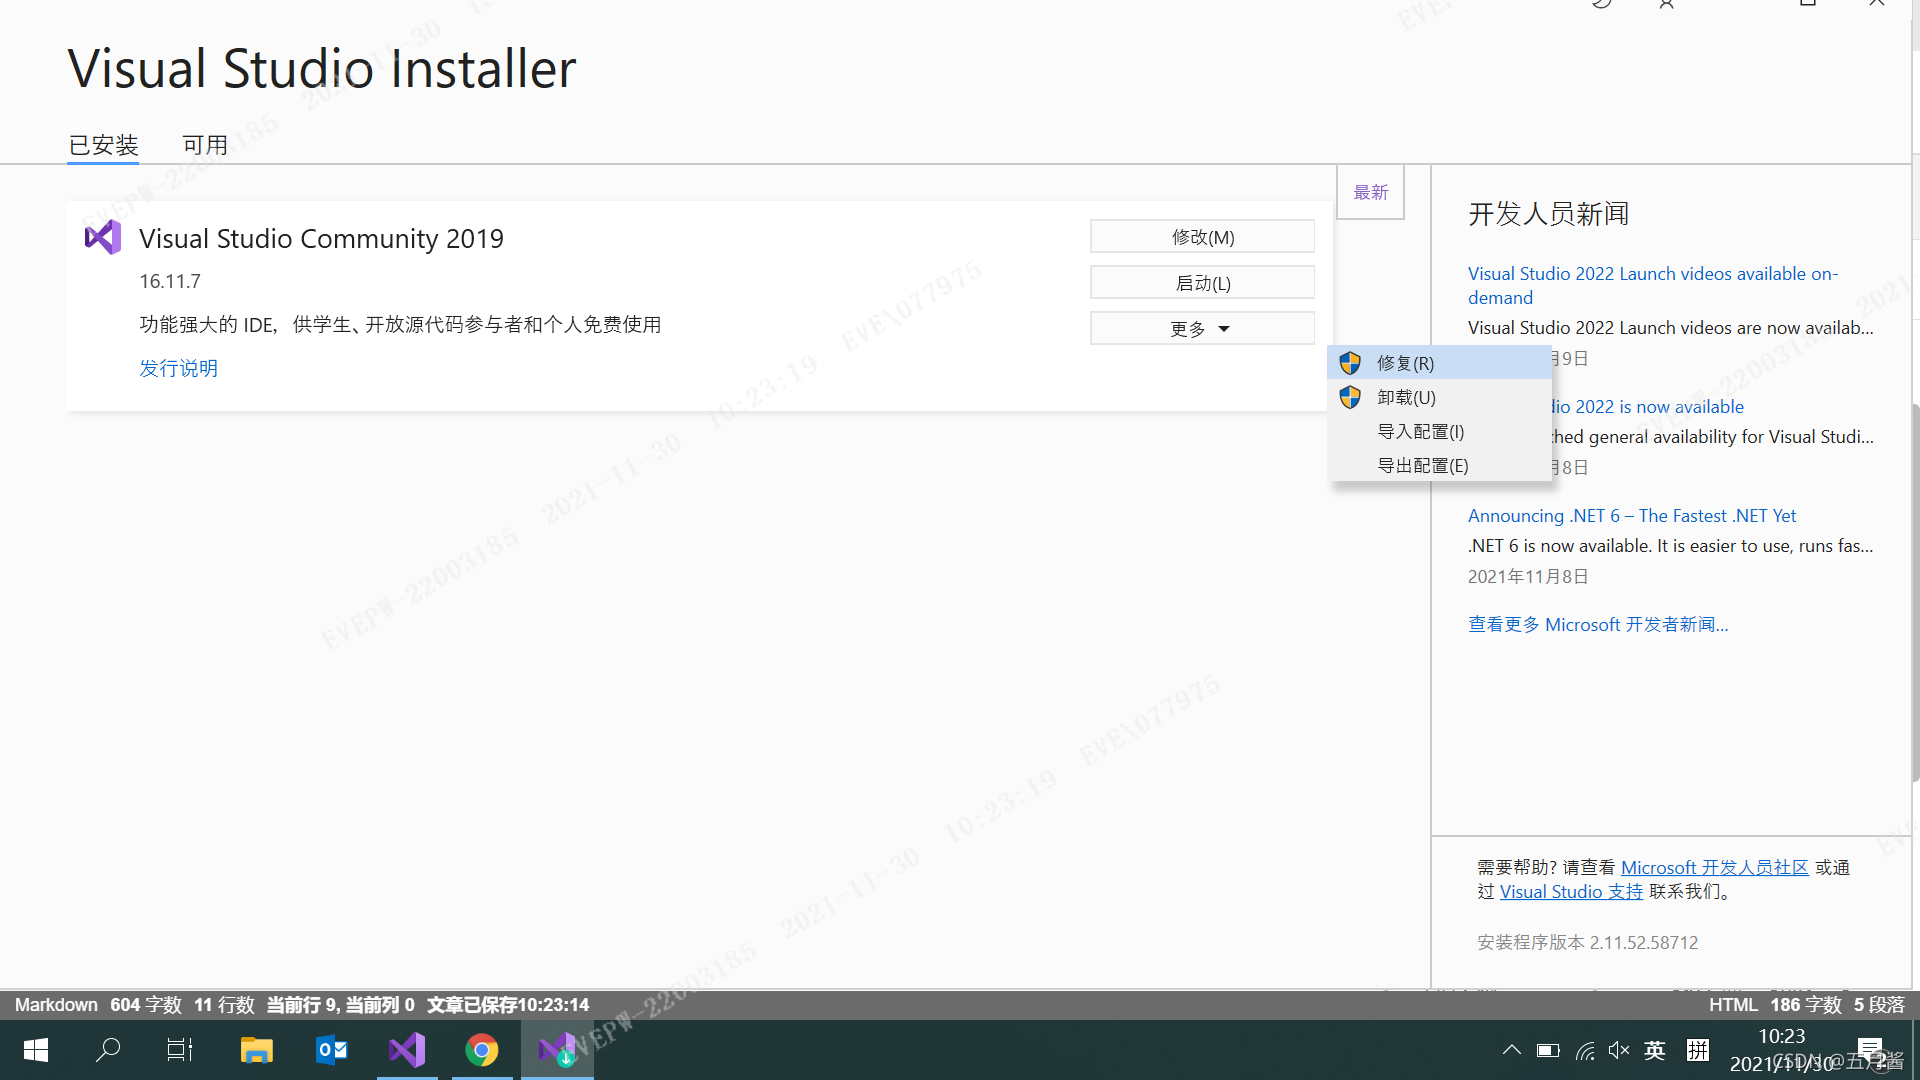
Task: Click the Wi-Fi icon in the system tray
Action: pos(1585,1049)
